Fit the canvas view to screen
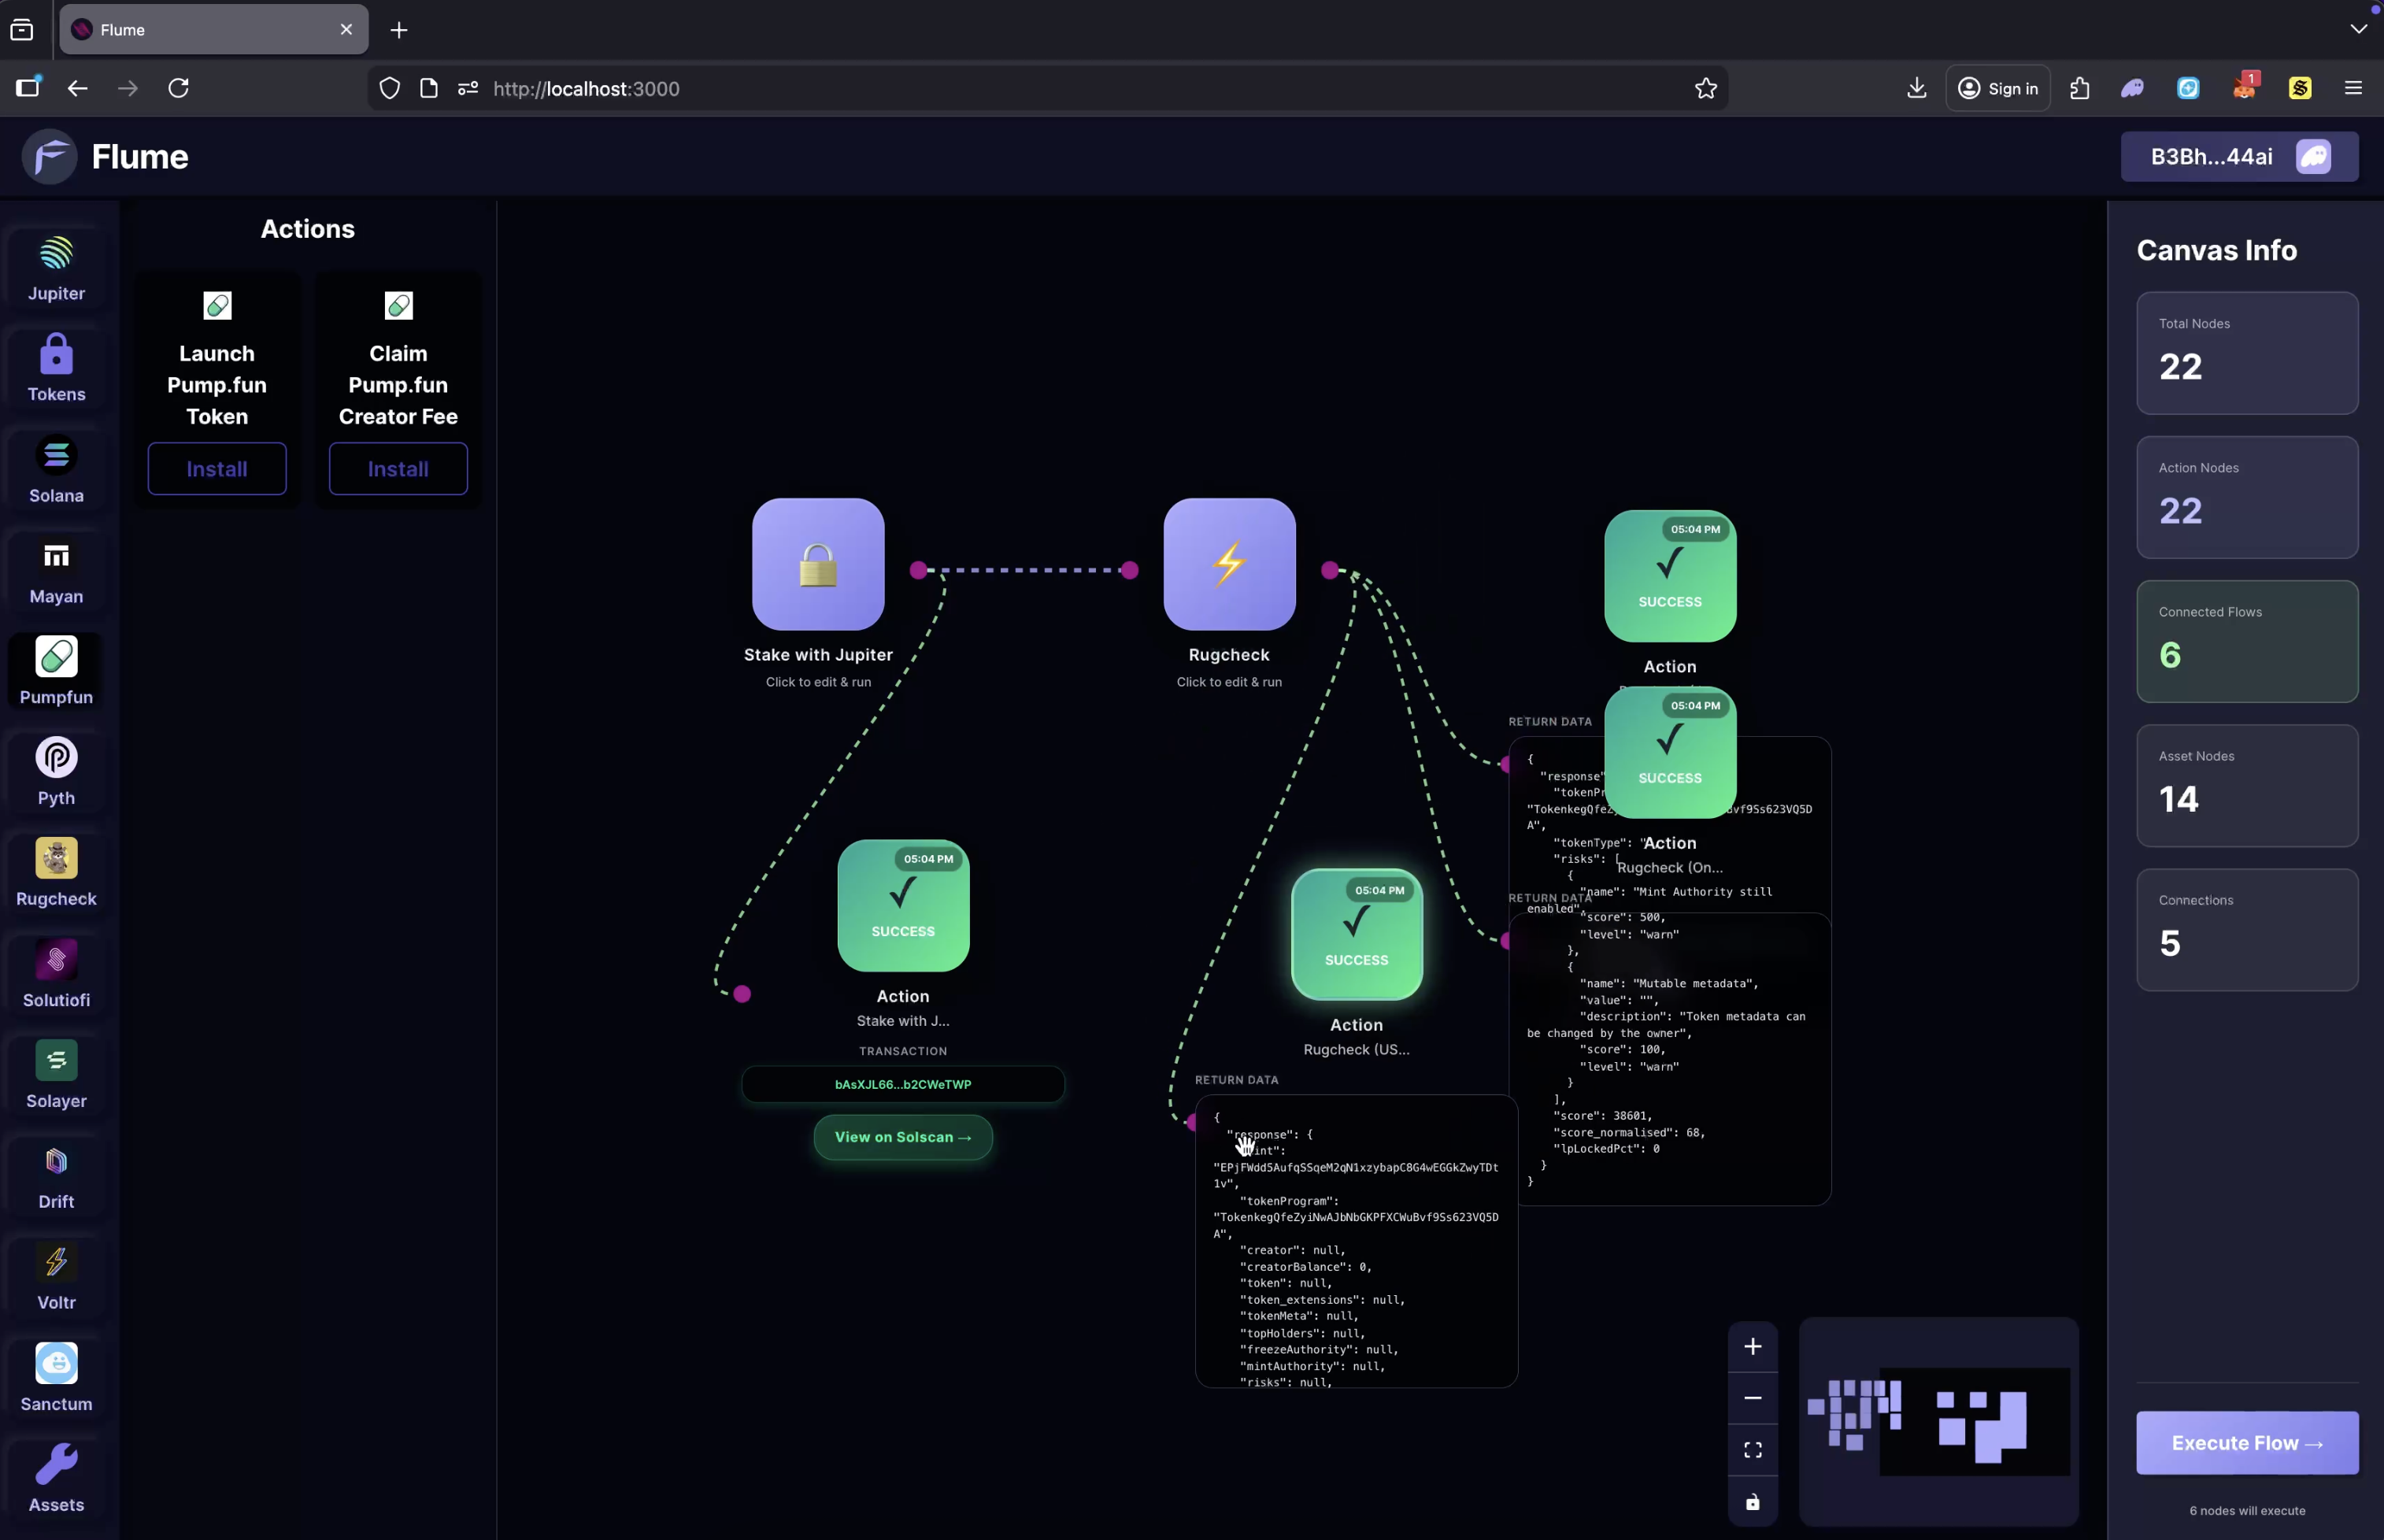 (1752, 1450)
